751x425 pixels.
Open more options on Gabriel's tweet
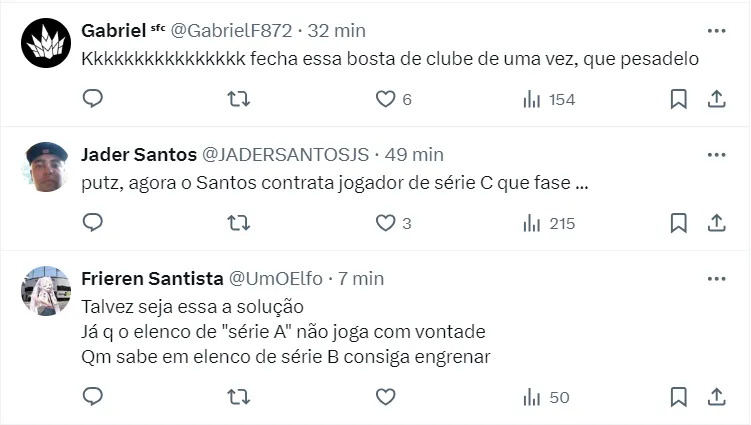pyautogui.click(x=716, y=30)
